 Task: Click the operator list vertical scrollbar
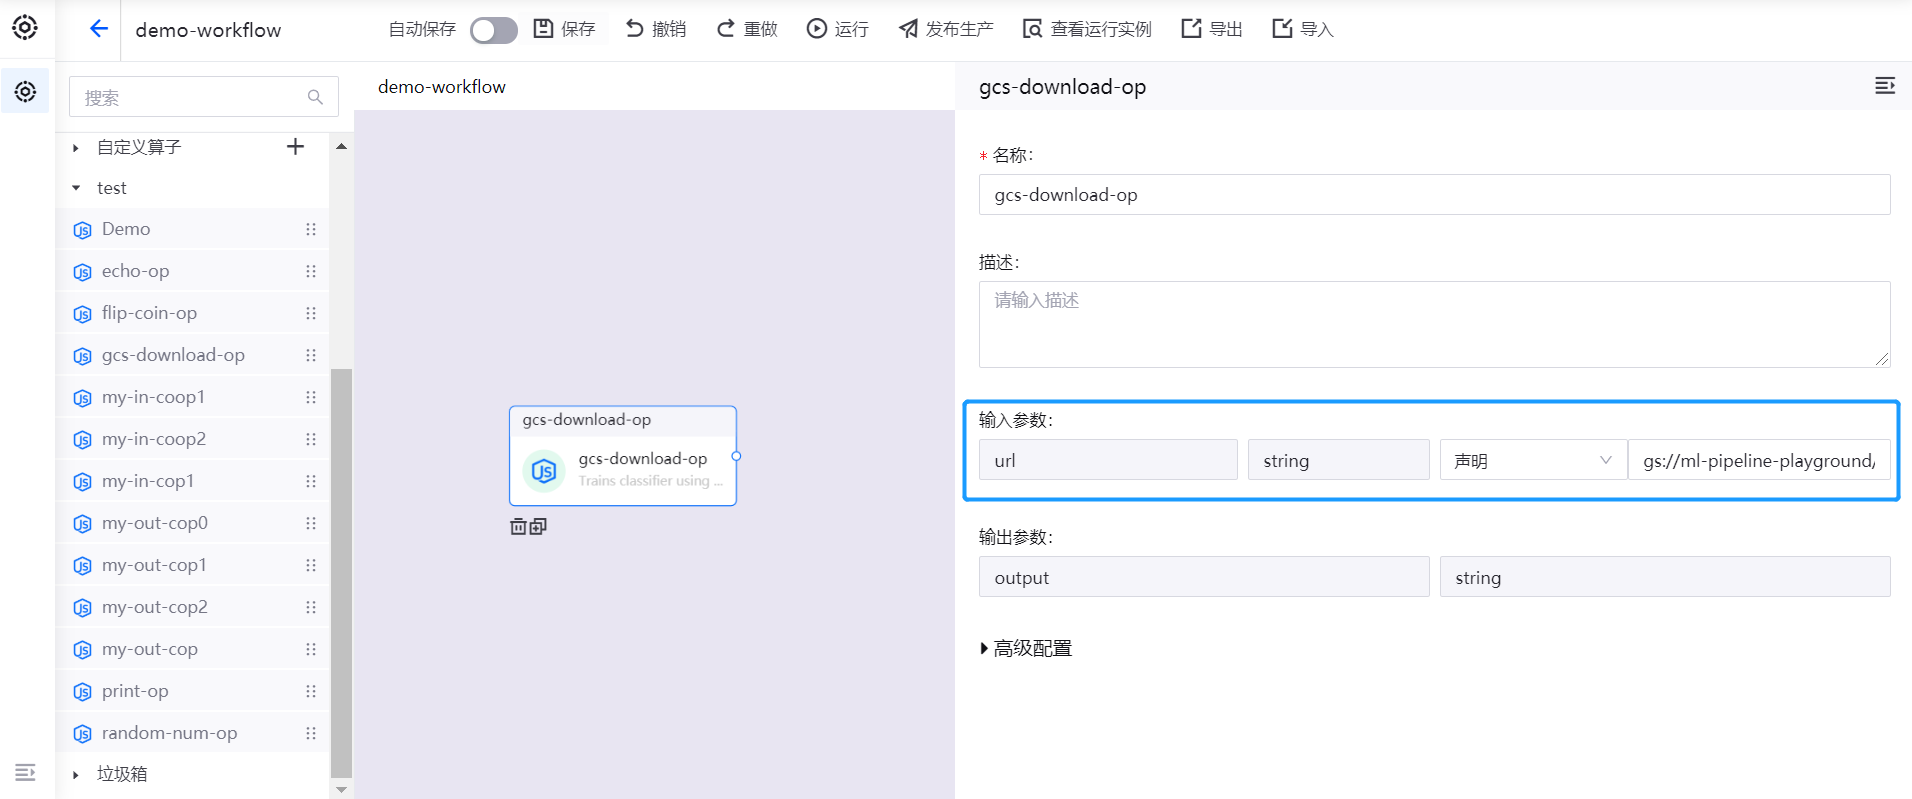341,570
